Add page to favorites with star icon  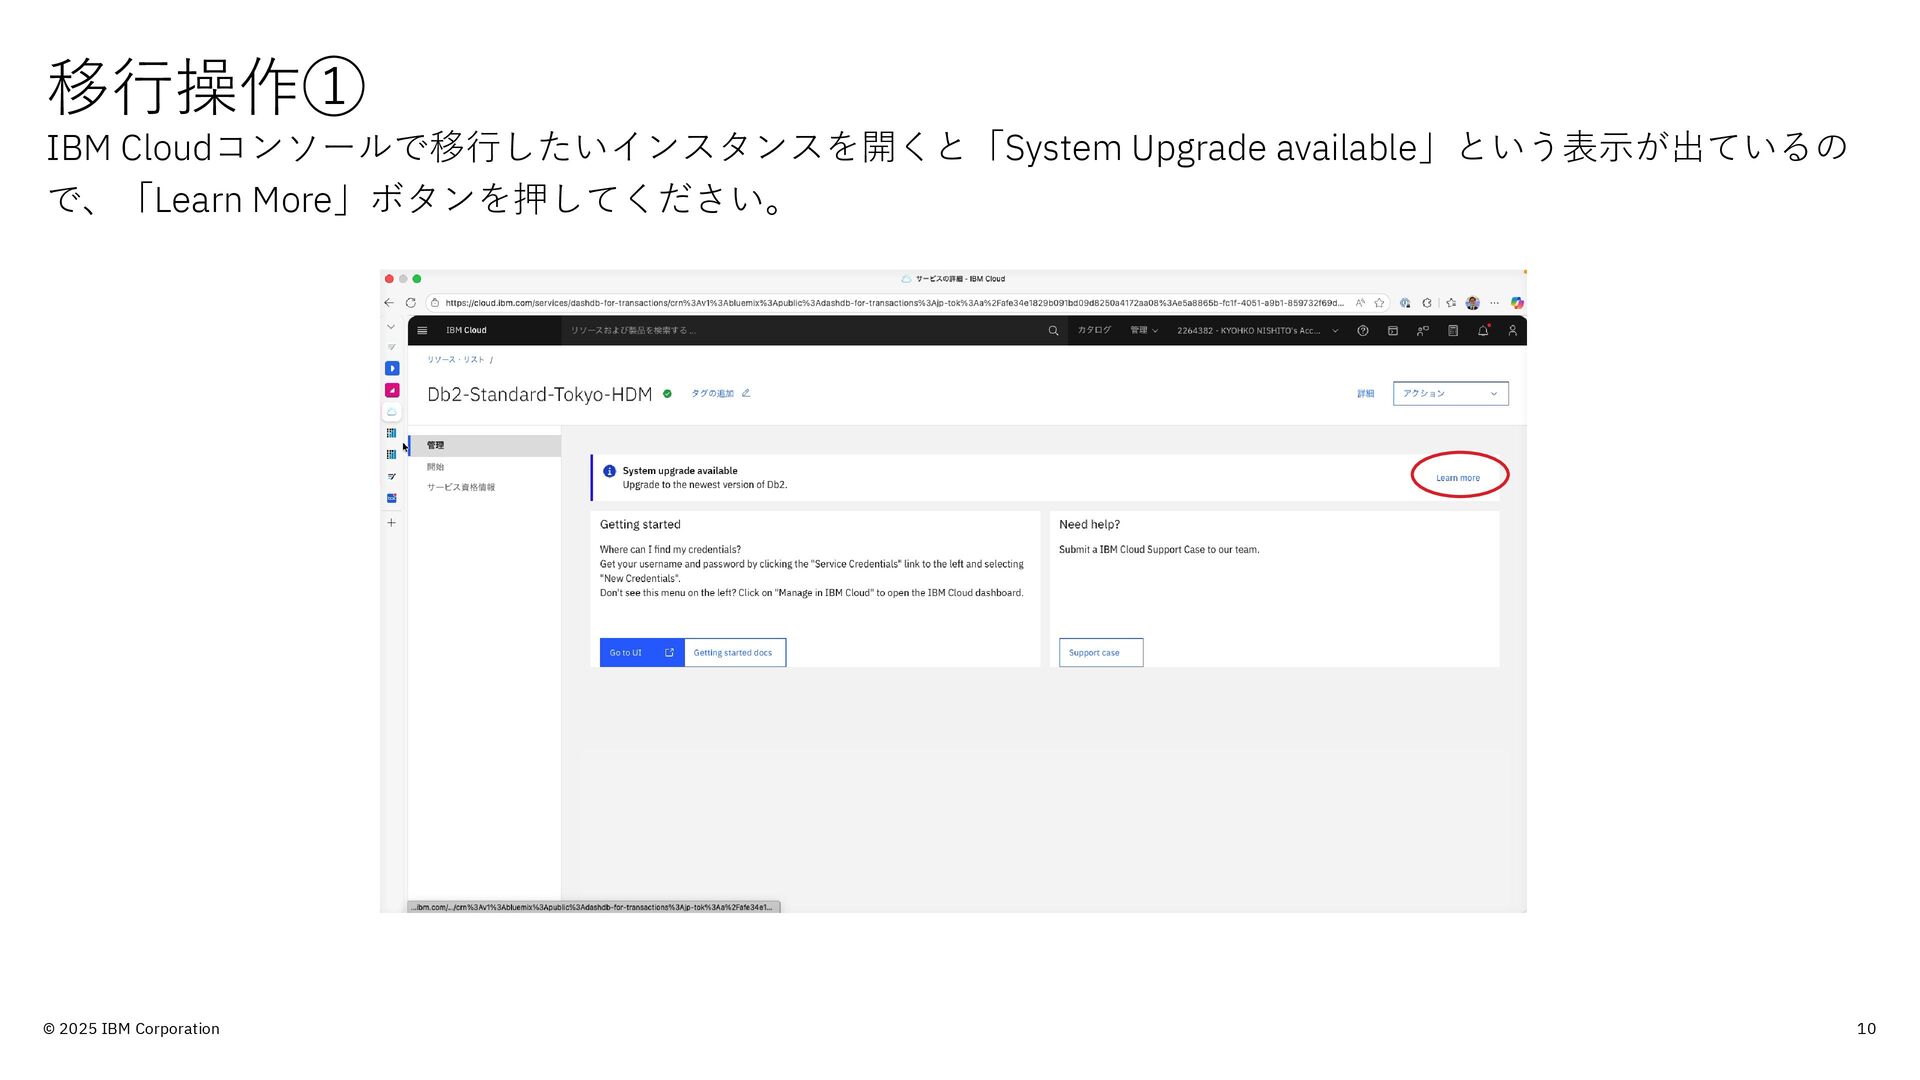click(1379, 302)
